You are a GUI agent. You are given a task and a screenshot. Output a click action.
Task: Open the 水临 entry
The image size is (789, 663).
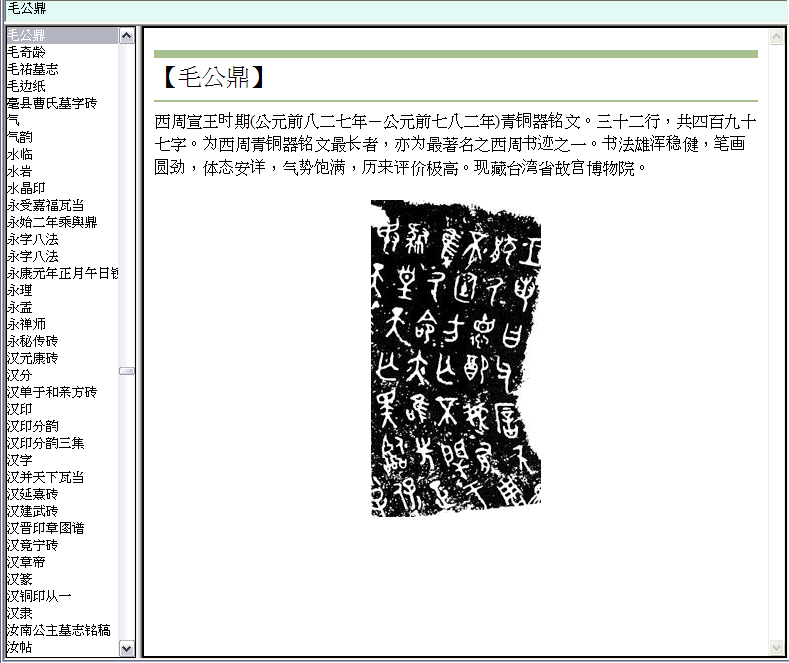pyautogui.click(x=20, y=154)
